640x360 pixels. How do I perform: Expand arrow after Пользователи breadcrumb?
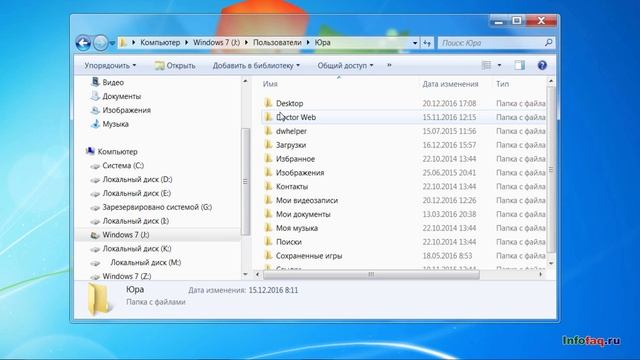pos(308,42)
